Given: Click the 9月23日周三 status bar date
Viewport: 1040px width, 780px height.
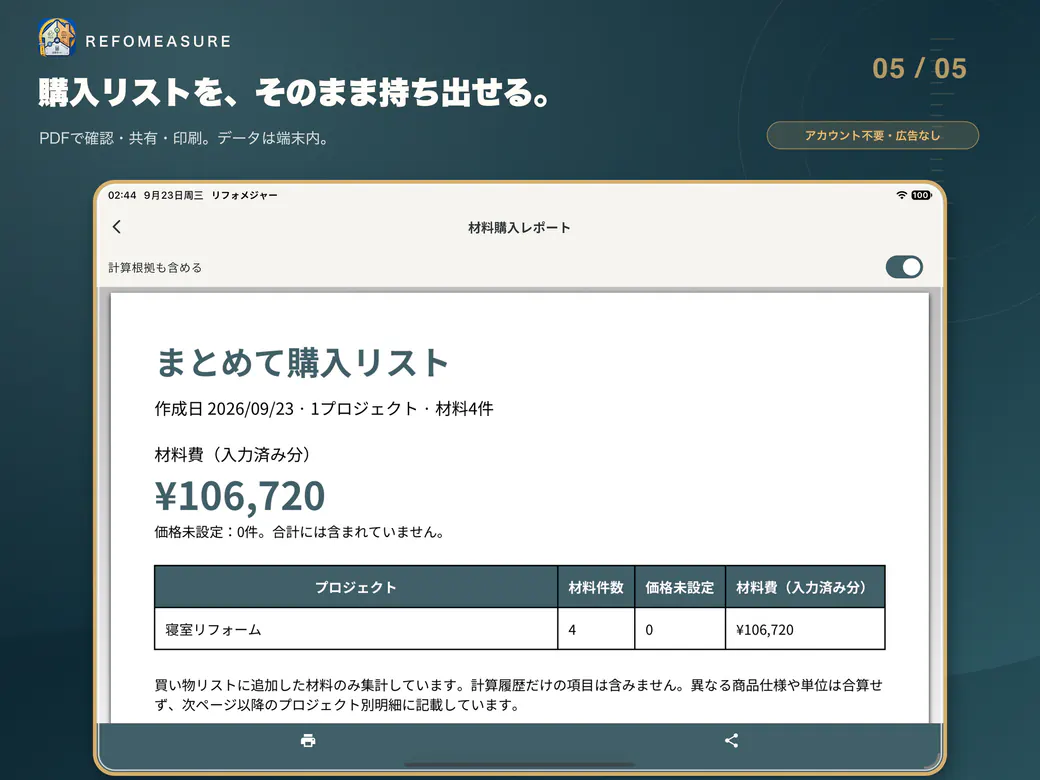Looking at the screenshot, I should (173, 195).
